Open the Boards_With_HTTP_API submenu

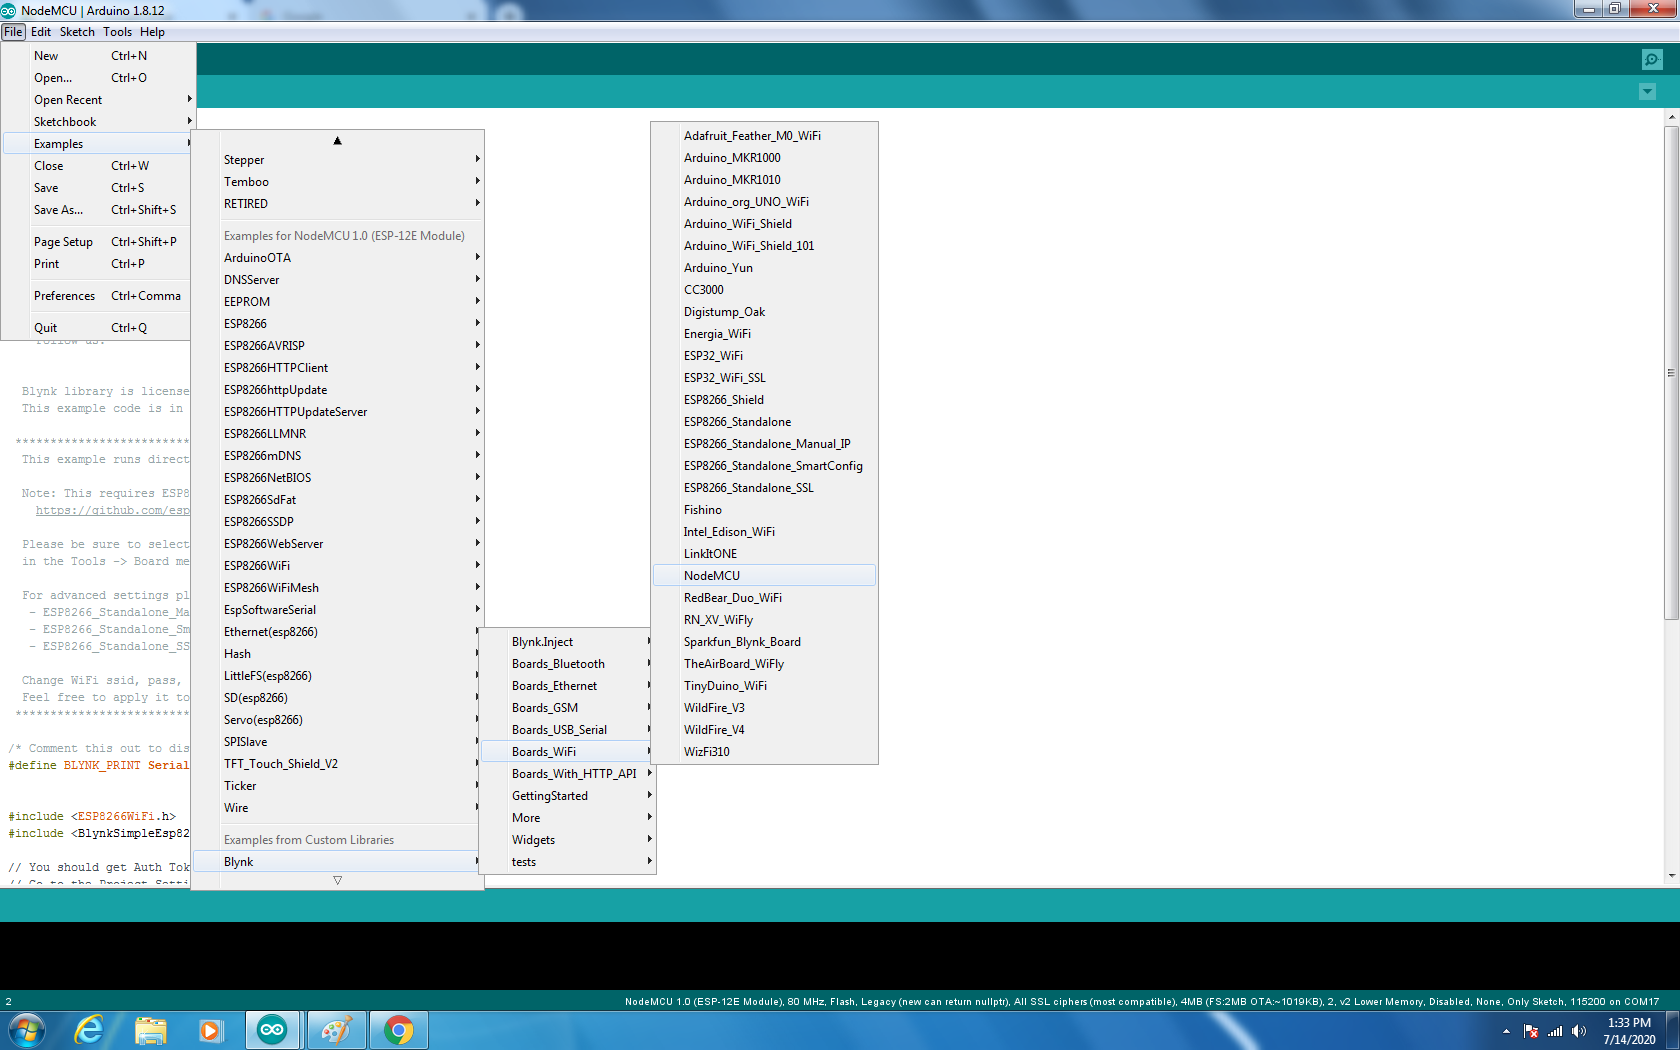(x=568, y=774)
